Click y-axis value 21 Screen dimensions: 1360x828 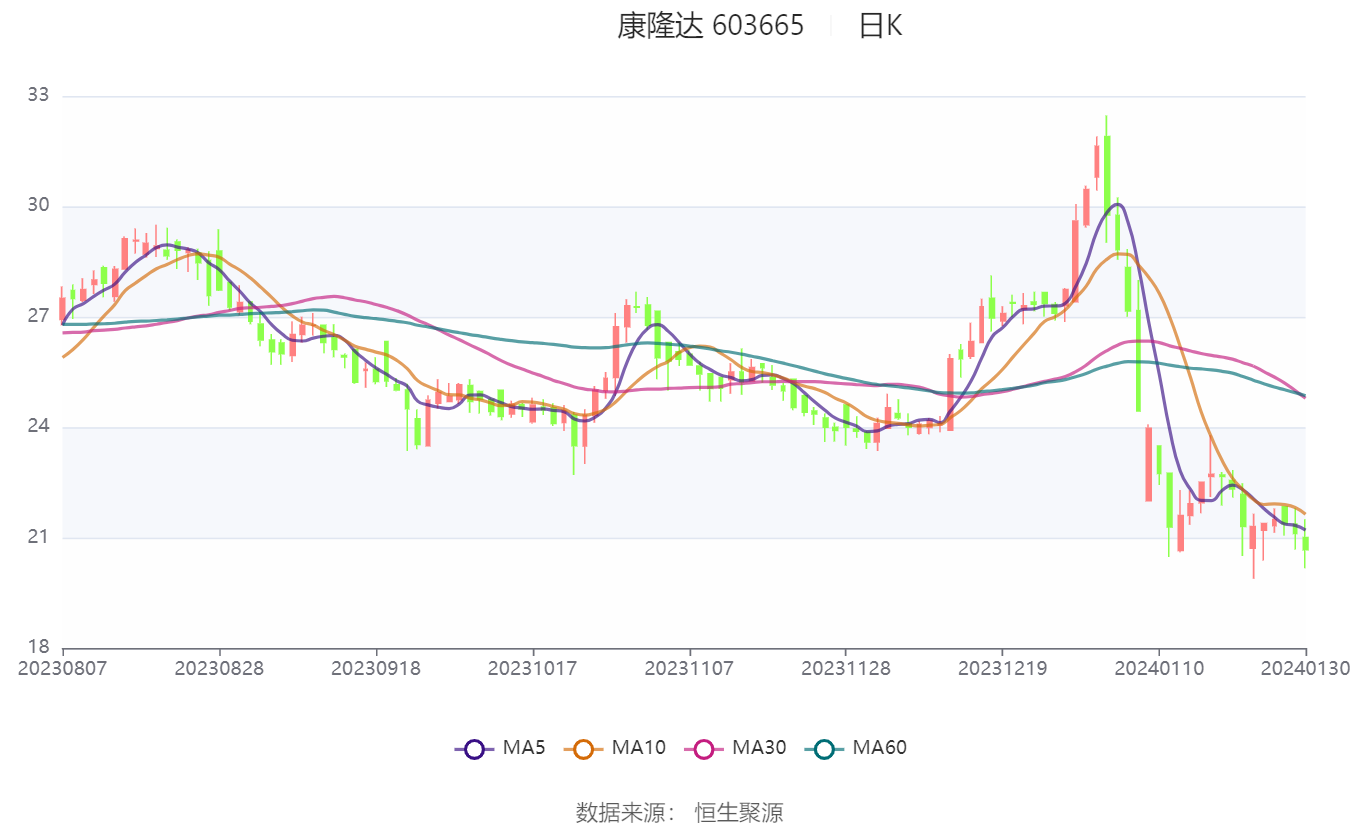[x=38, y=538]
